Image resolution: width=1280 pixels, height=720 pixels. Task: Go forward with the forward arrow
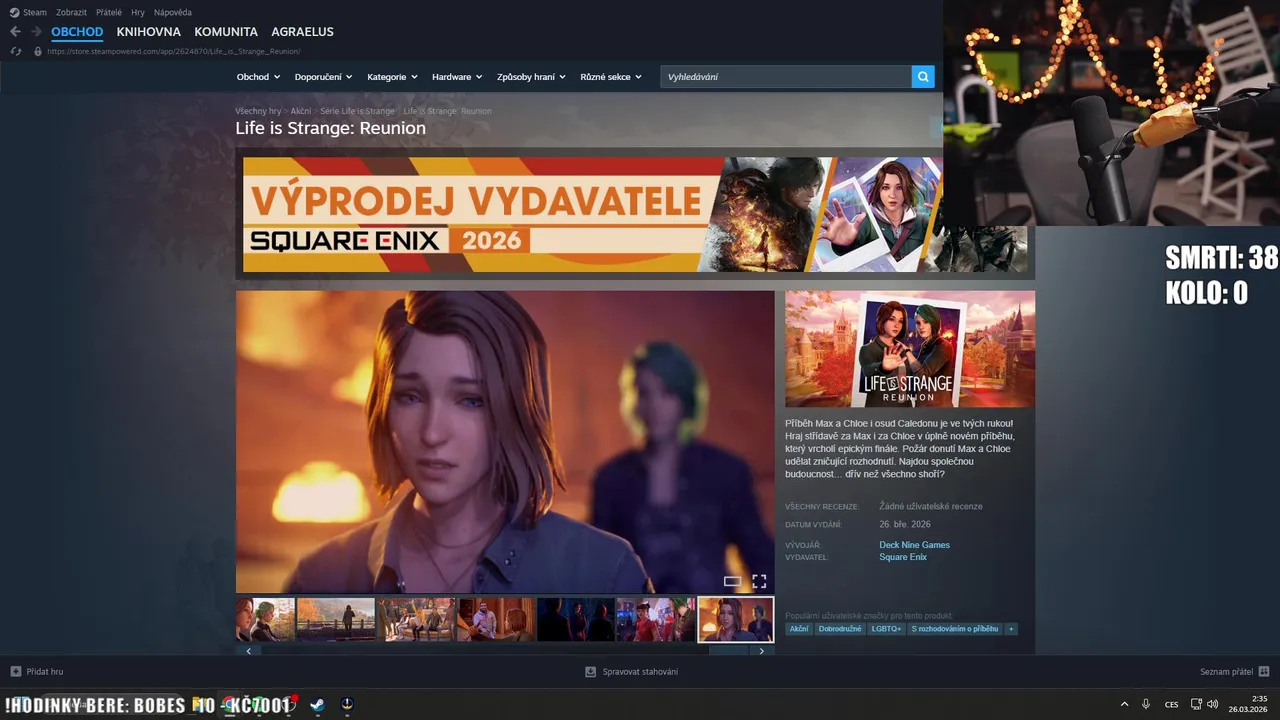pyautogui.click(x=36, y=32)
